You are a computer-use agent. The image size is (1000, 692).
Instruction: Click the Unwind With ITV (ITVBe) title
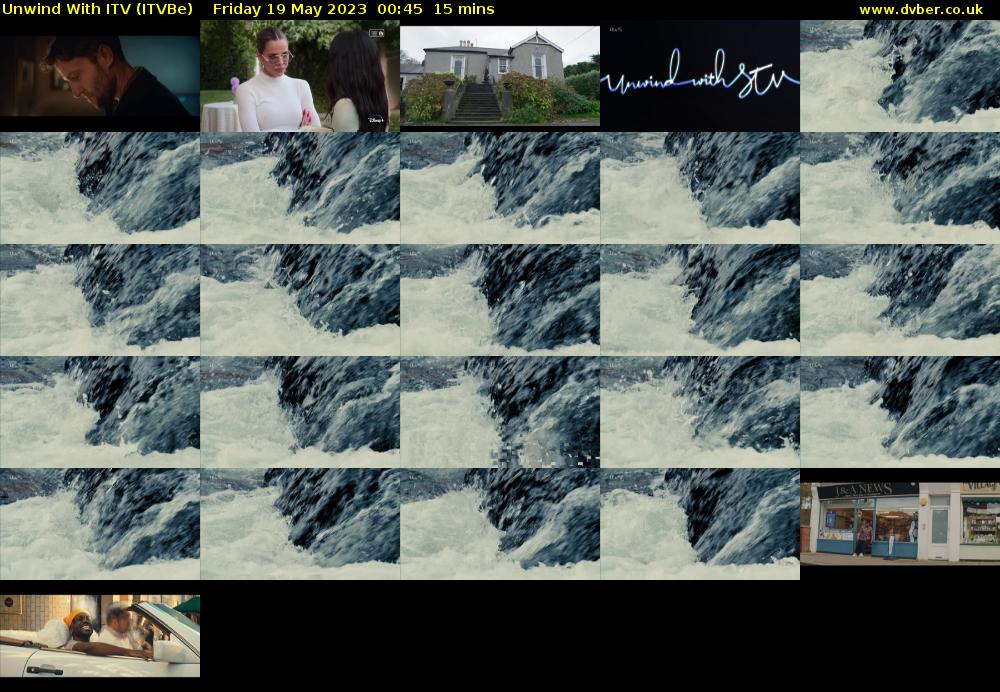tap(97, 9)
